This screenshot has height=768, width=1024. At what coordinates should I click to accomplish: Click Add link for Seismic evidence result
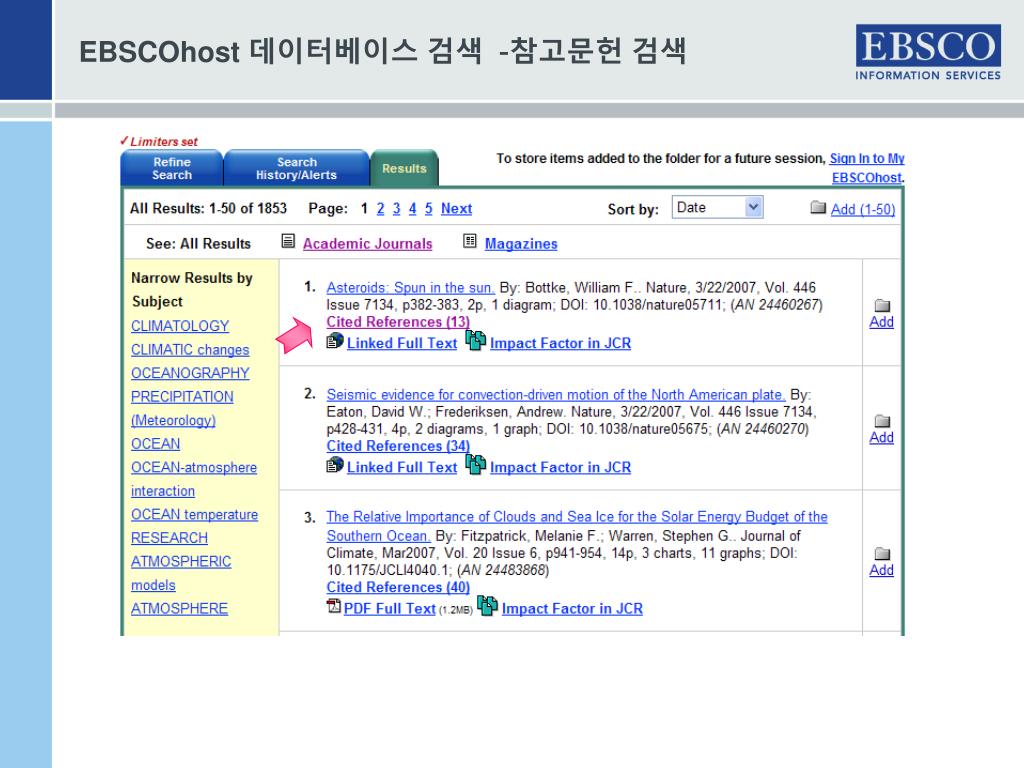coord(882,438)
